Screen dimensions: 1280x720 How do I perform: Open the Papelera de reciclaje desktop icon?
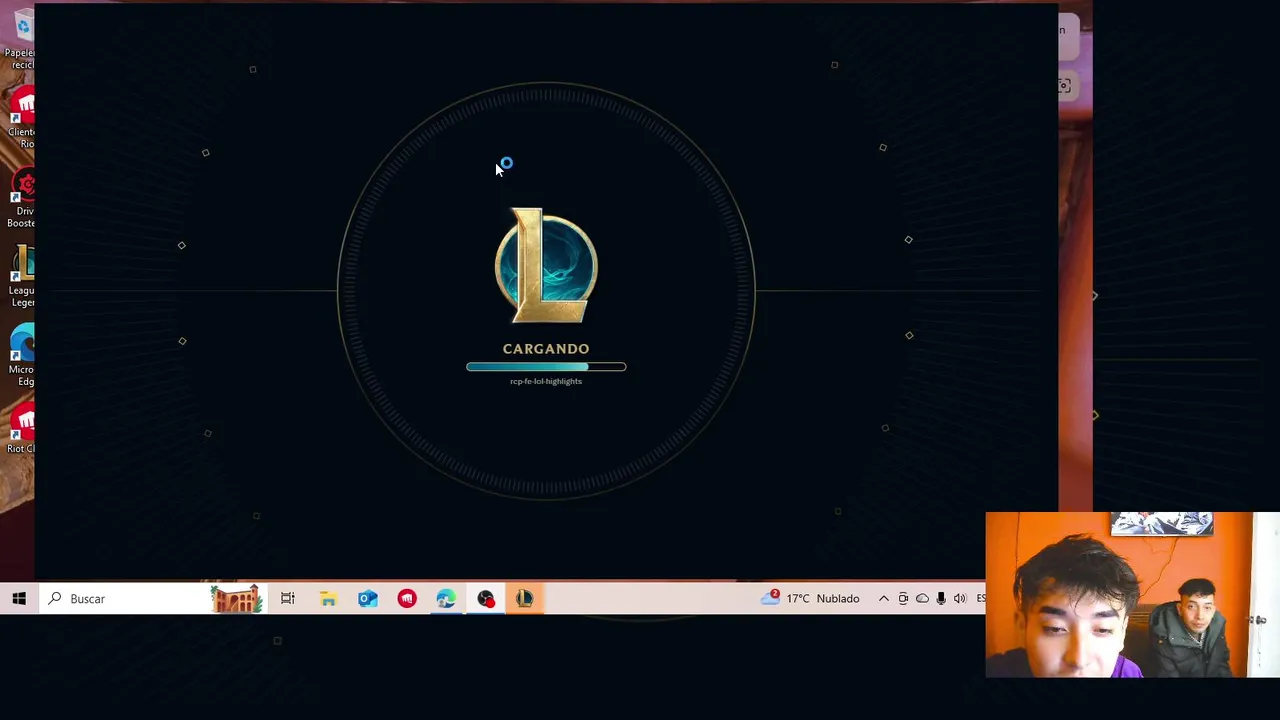click(x=20, y=40)
